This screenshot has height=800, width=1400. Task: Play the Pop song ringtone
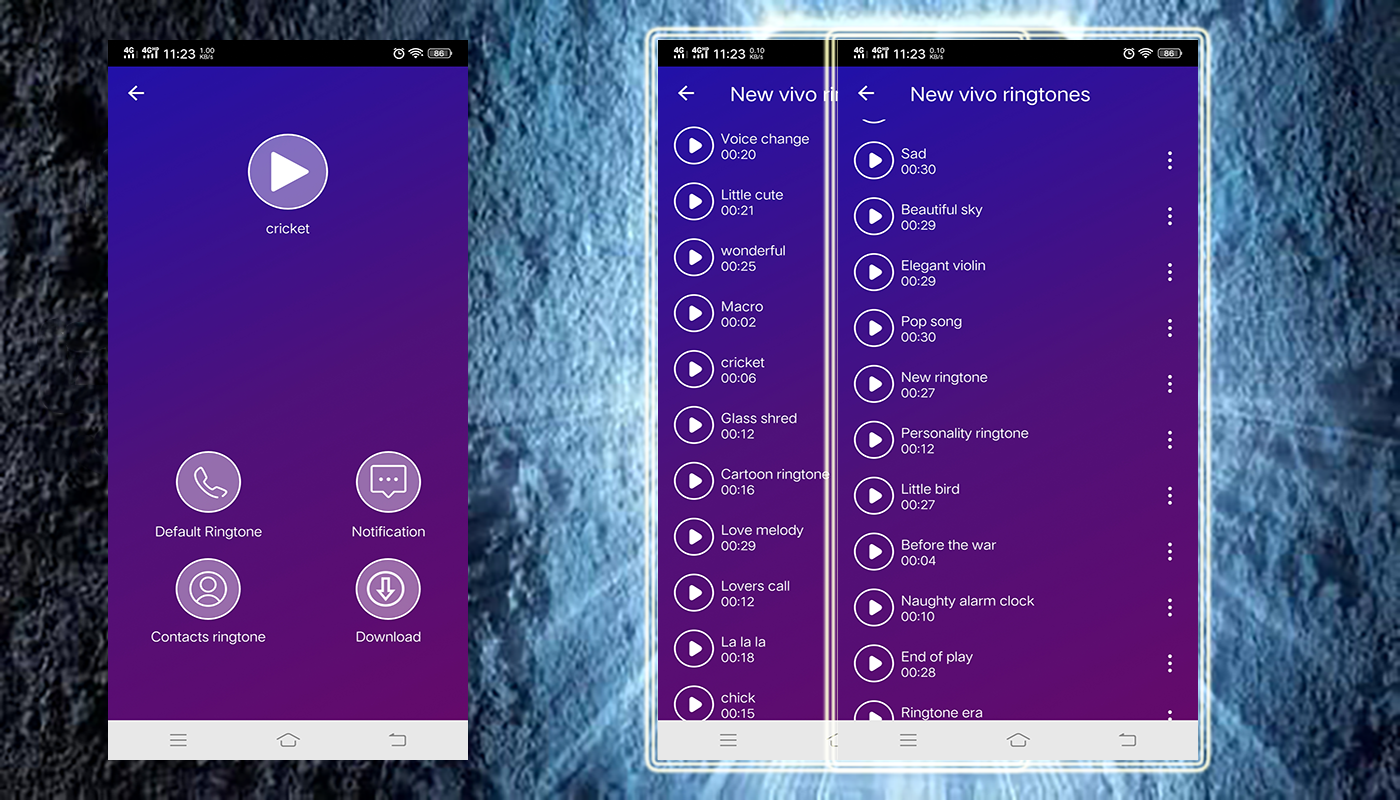[x=874, y=328]
